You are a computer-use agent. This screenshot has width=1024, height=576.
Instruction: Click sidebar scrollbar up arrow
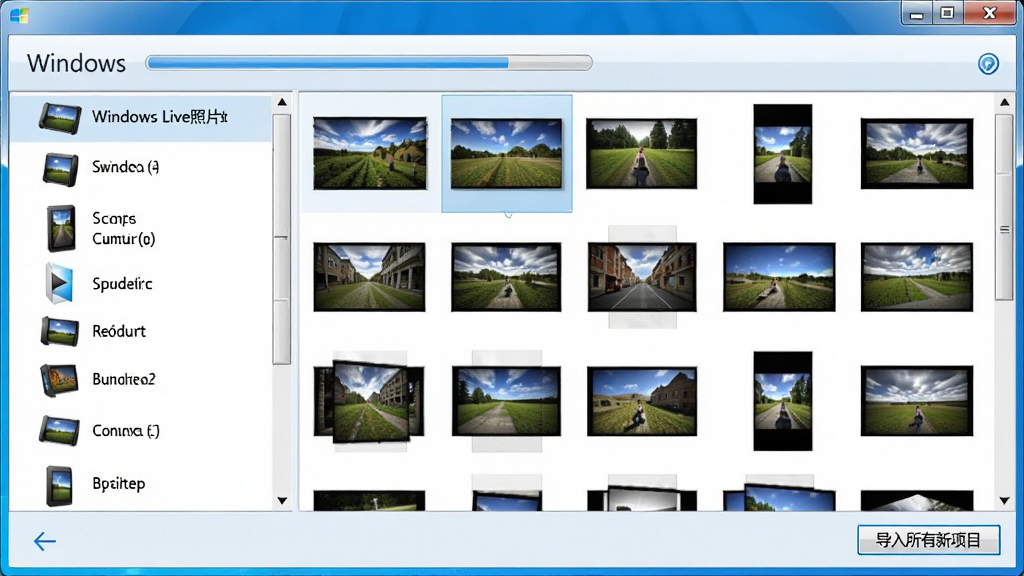click(282, 102)
